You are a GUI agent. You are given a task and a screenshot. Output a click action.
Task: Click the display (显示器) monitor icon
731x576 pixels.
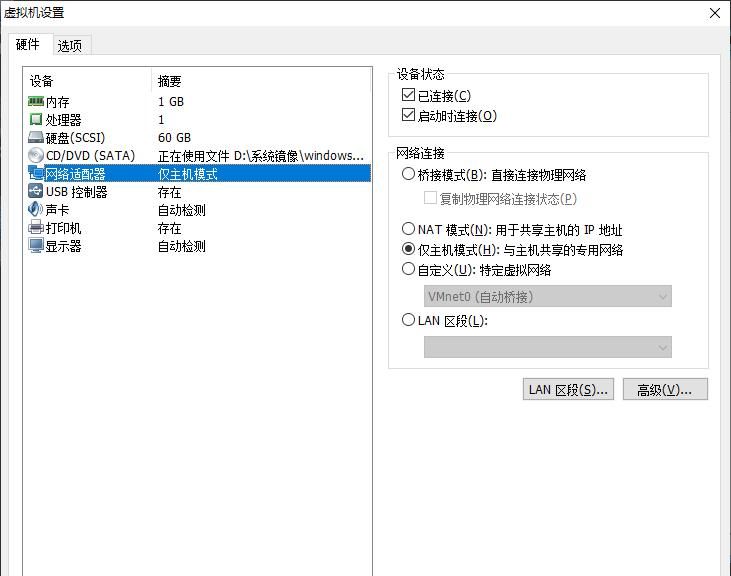coord(36,246)
